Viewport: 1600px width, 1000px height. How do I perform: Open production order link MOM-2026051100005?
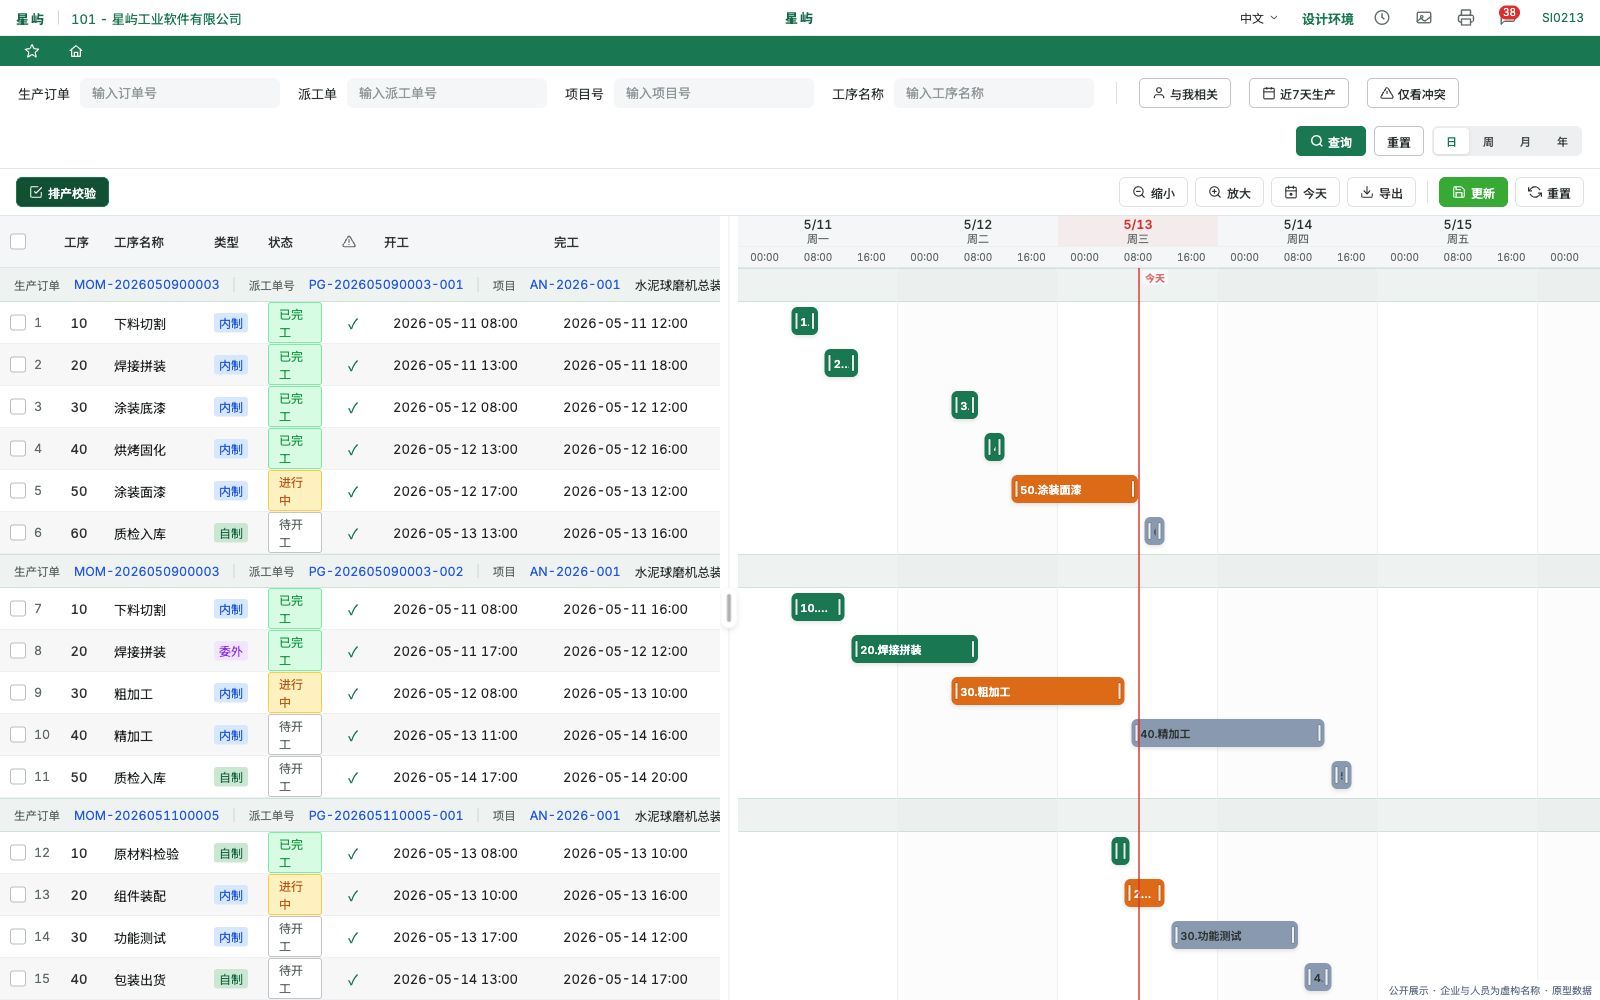(x=146, y=815)
